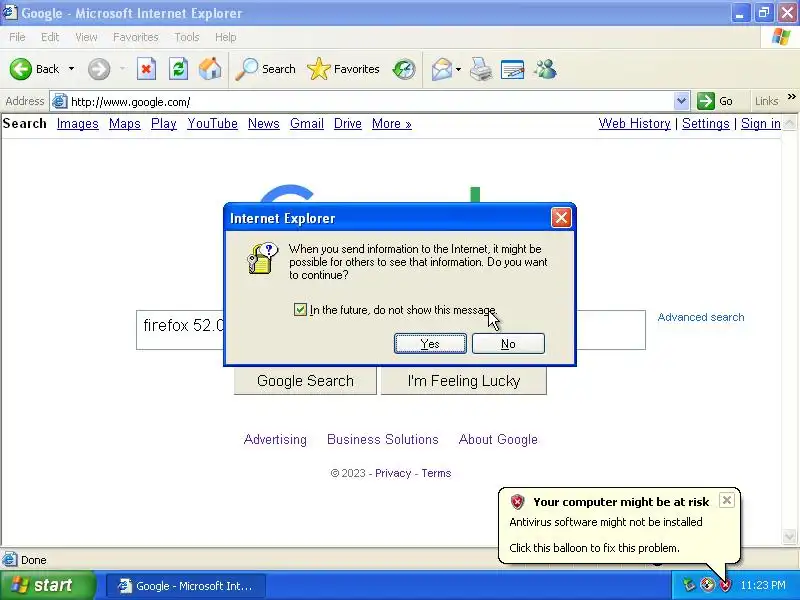Close the Internet Explorer dialog with X

(x=561, y=218)
